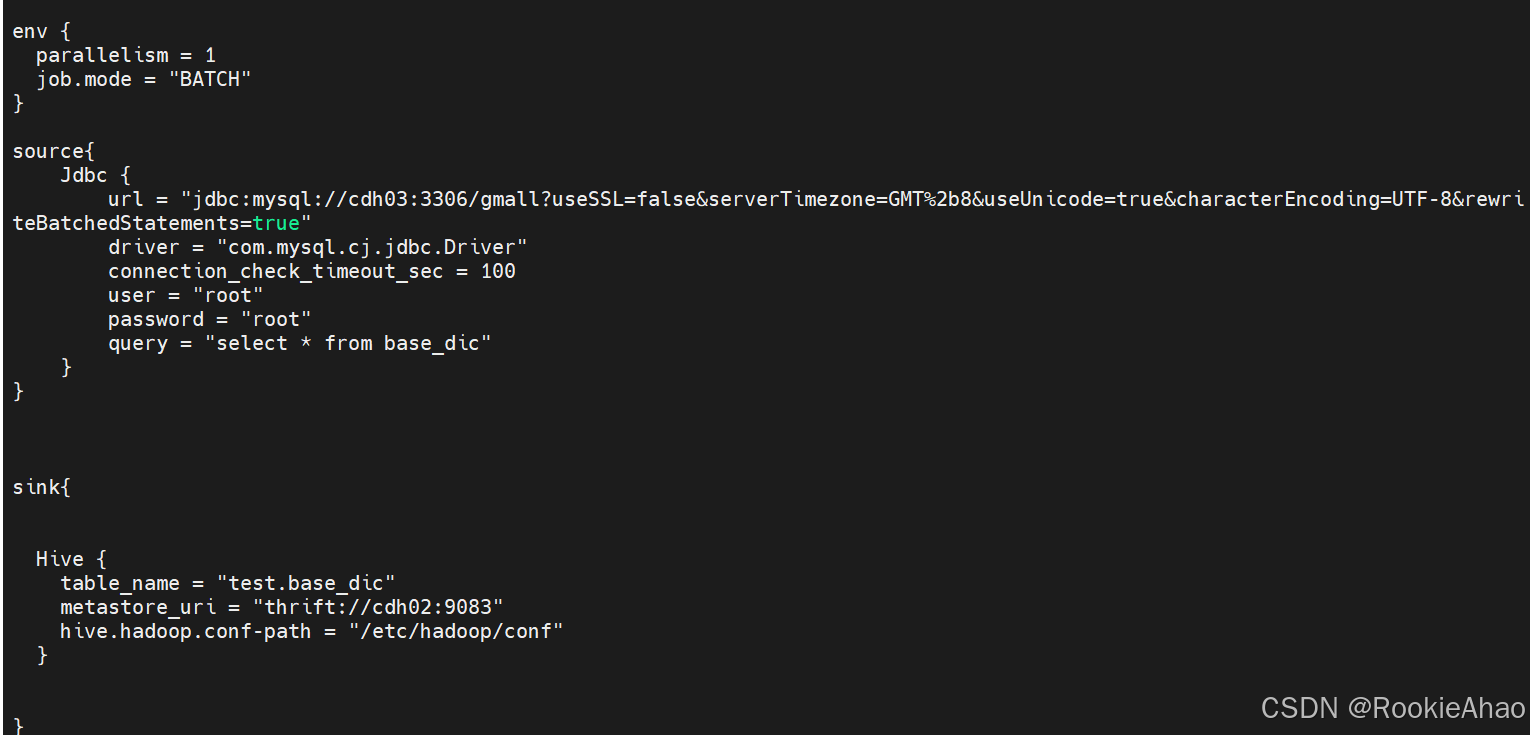Click hive.hadoop.conf-path value /etc/hadoop/conf
Screen dimensions: 1530x735
[456, 631]
